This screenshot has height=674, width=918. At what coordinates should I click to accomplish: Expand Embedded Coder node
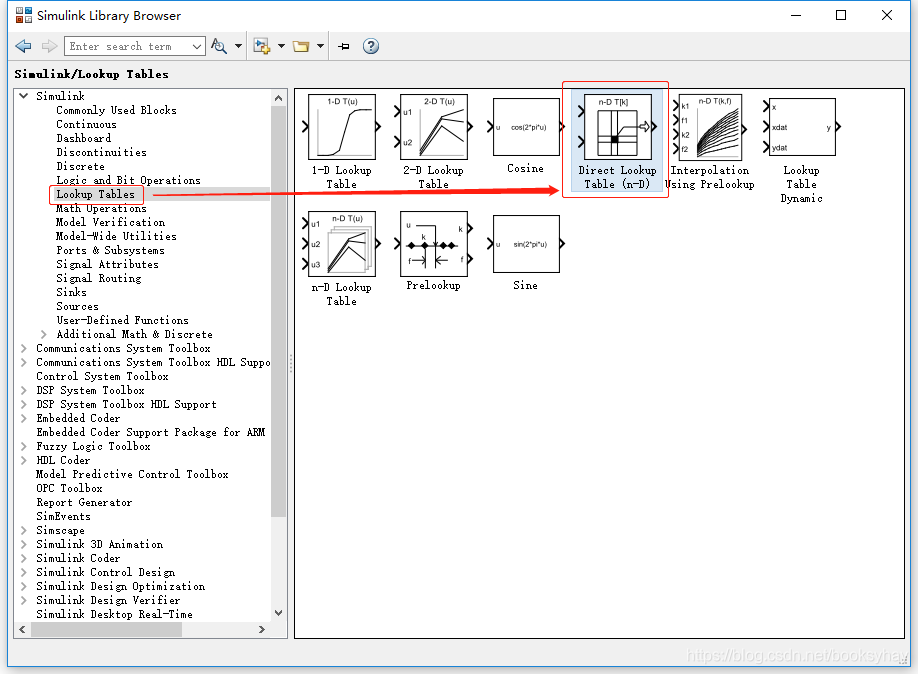click(x=23, y=418)
